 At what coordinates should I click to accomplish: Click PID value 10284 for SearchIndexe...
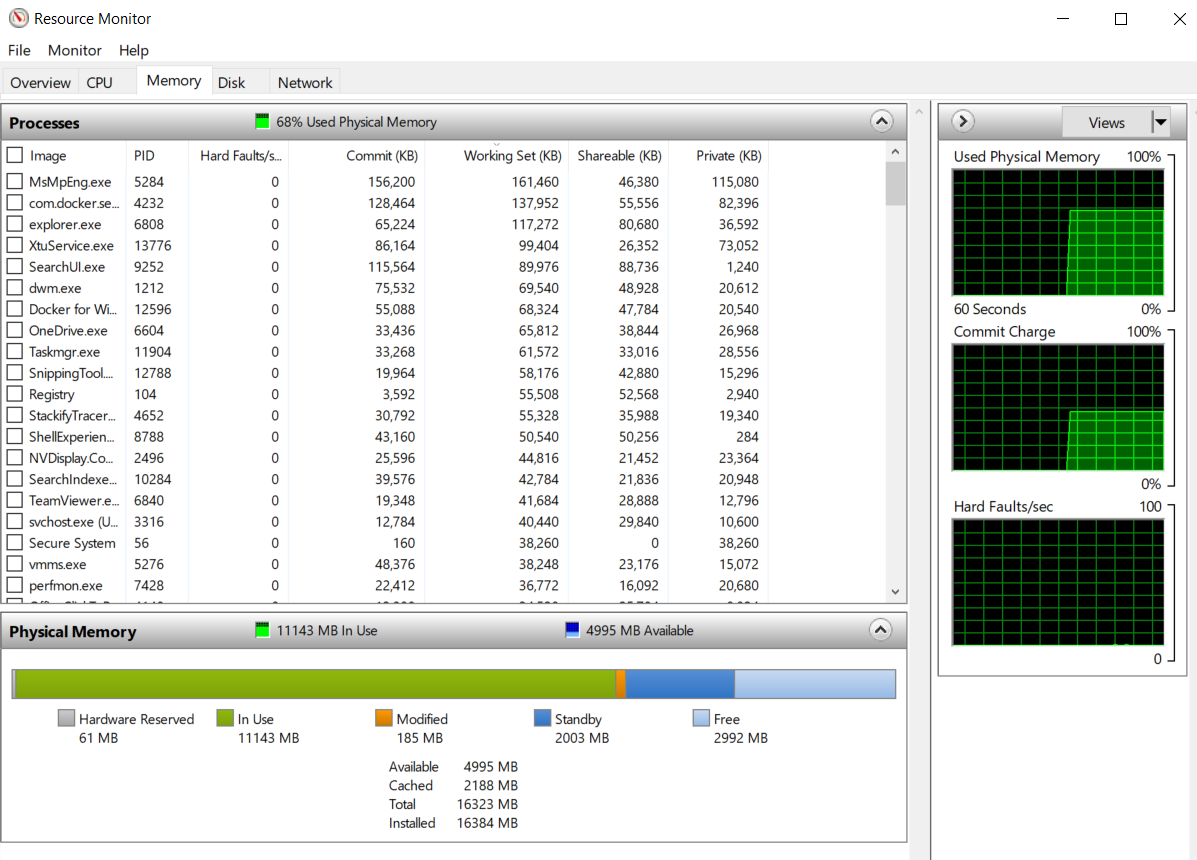point(153,479)
